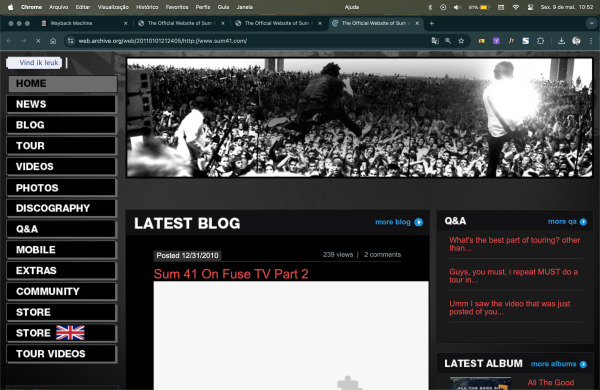Click the translate page icon

(435, 41)
